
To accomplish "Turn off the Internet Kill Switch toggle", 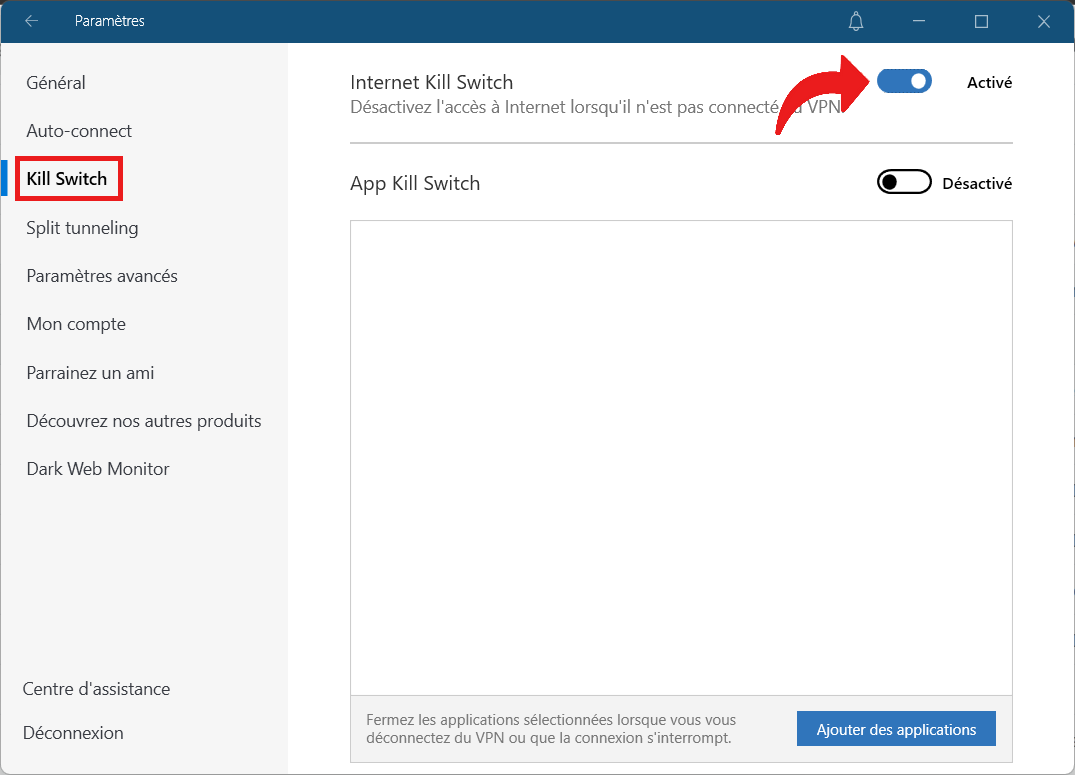I will (904, 81).
